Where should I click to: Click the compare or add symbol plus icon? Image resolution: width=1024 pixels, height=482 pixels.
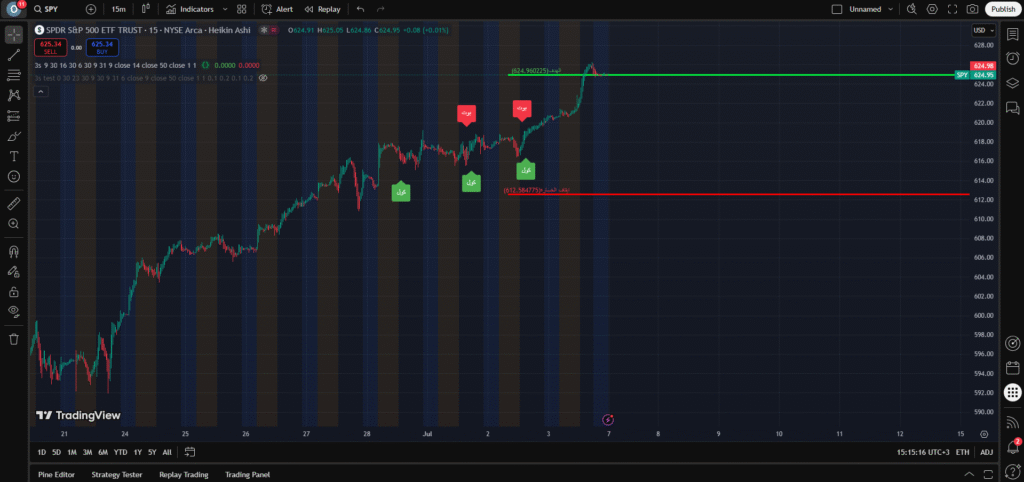tap(91, 9)
